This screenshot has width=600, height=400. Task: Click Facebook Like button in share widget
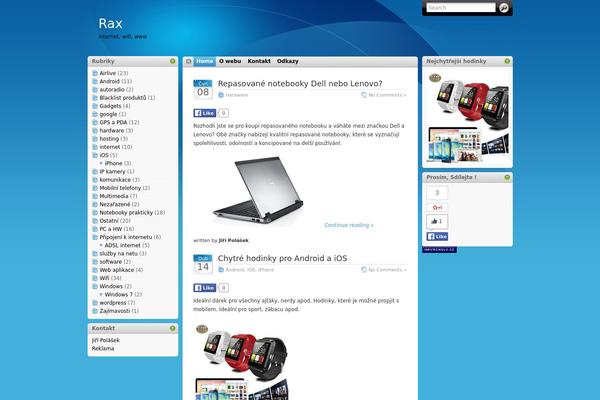point(437,237)
